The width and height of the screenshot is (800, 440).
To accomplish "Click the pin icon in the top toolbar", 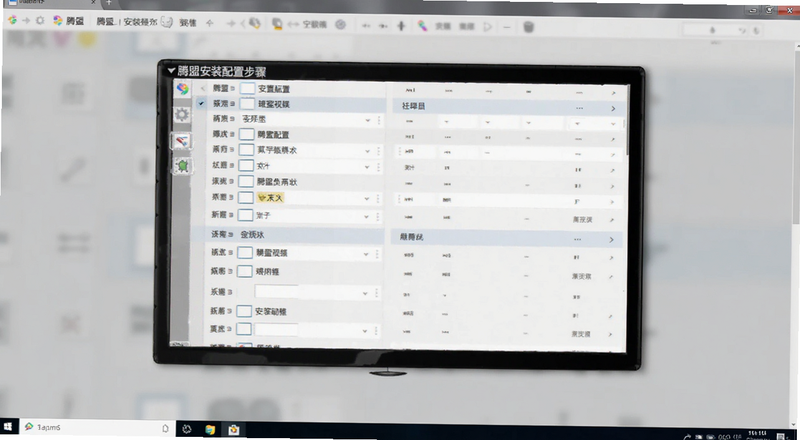I will point(401,26).
